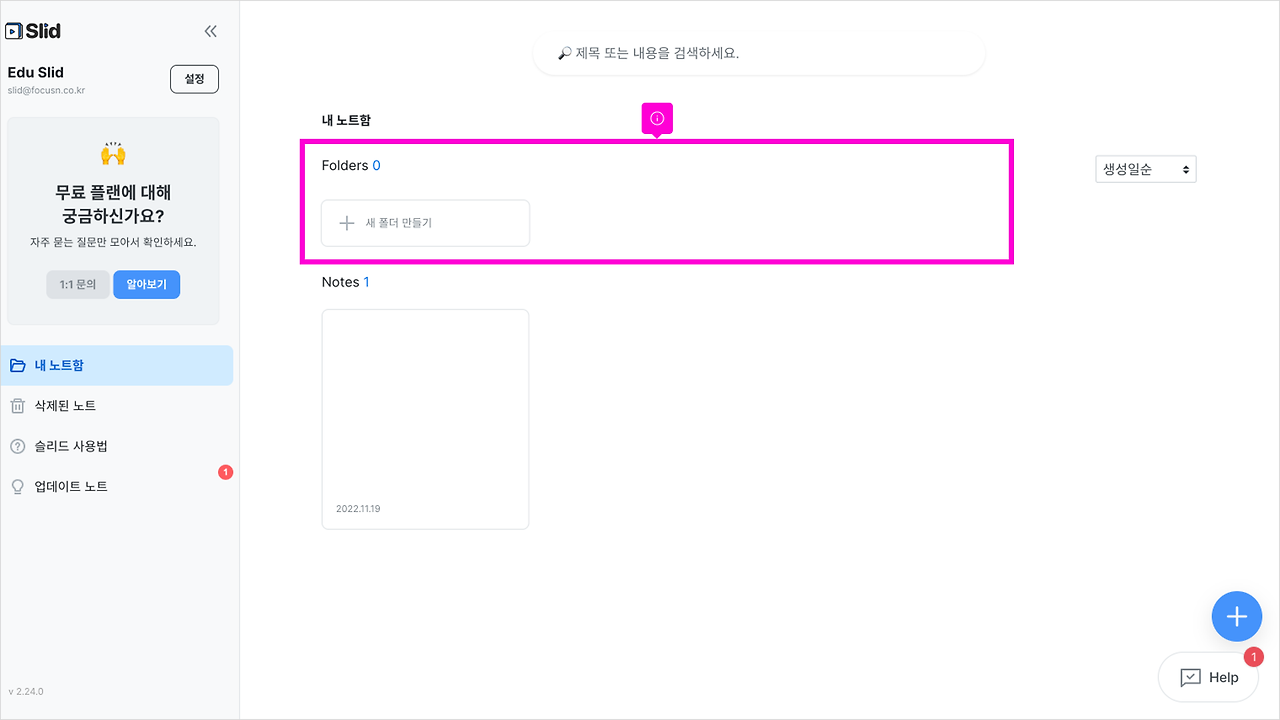Click 새 폴더 만들기 to create a folder
The height and width of the screenshot is (720, 1280).
pos(424,222)
